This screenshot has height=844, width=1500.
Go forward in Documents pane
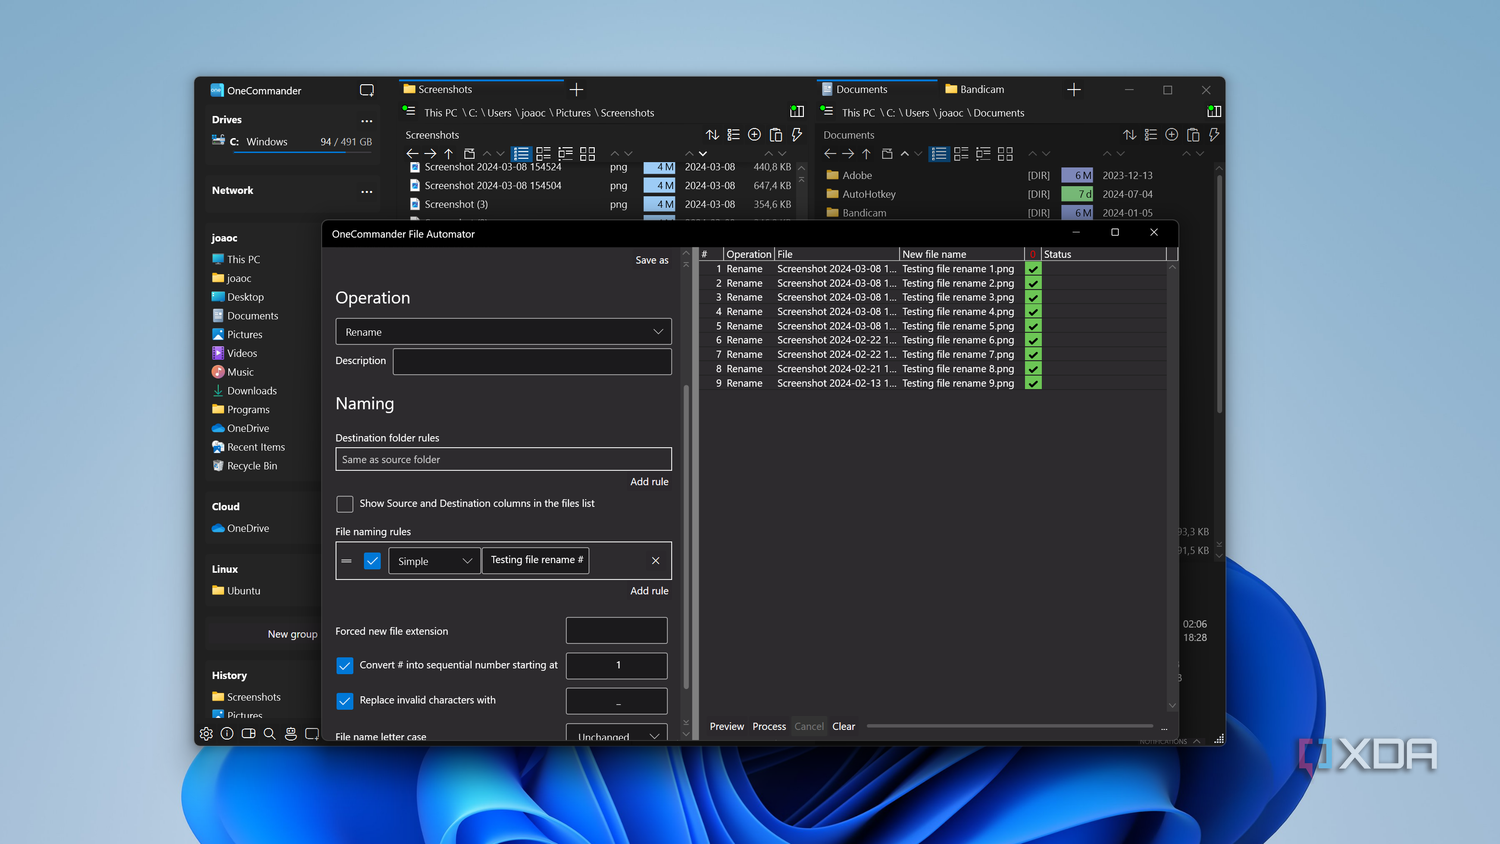point(848,154)
